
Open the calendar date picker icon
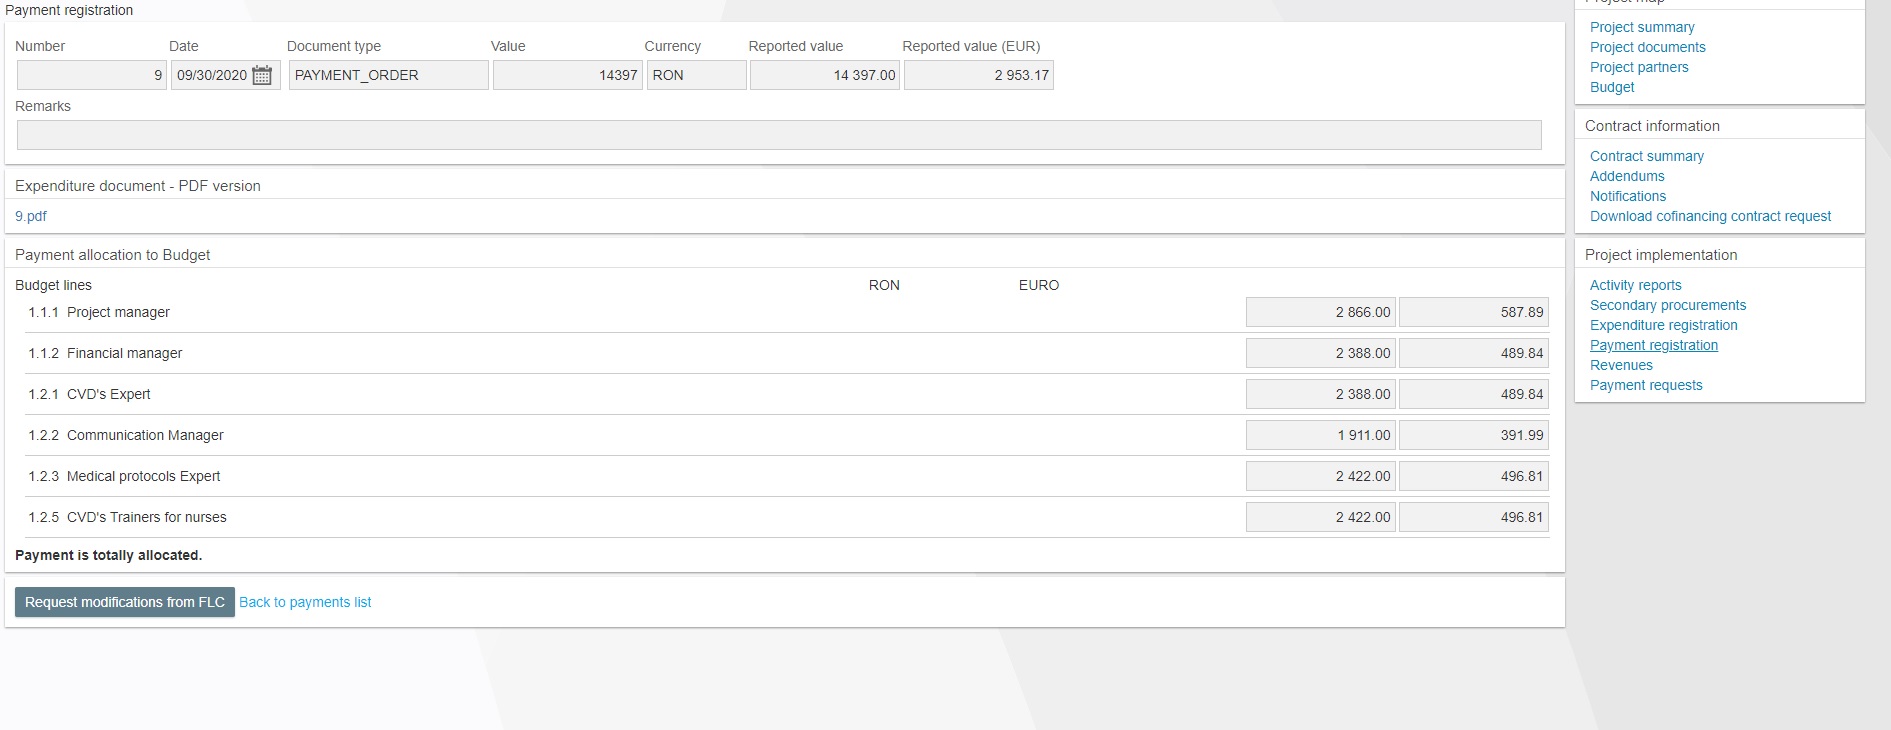[x=262, y=76]
